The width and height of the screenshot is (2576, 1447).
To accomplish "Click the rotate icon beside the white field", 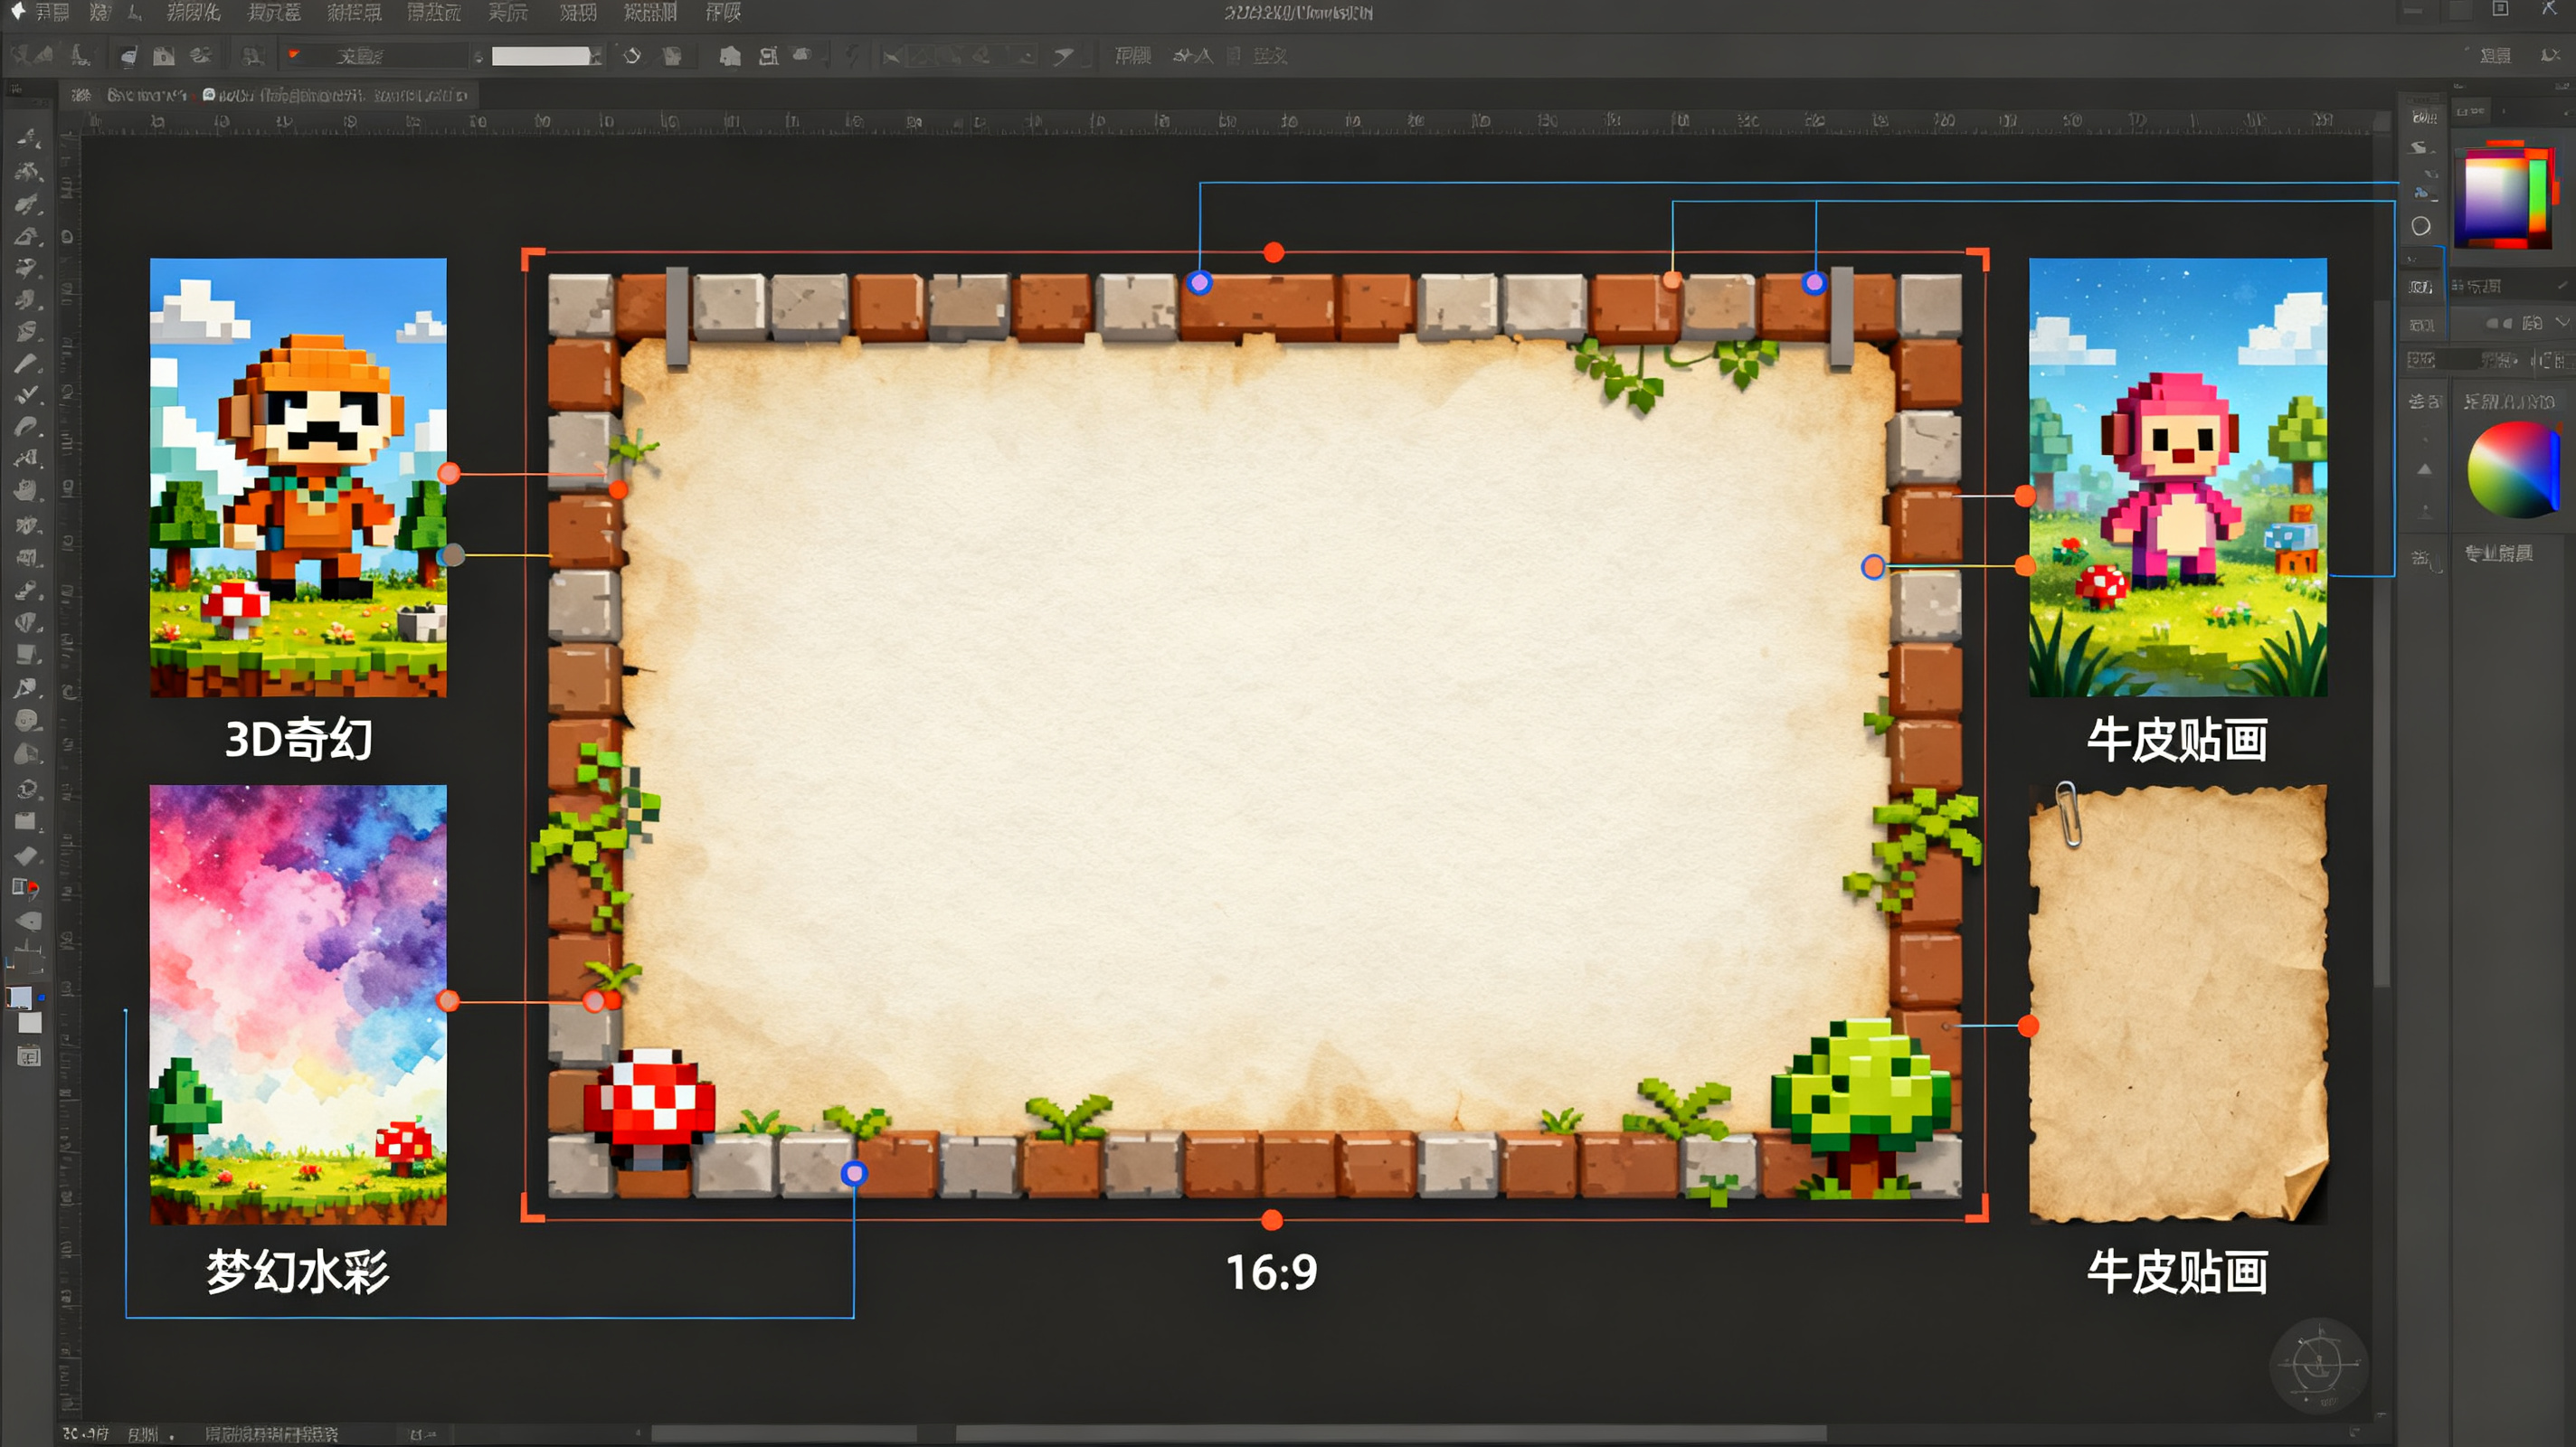I will [x=632, y=56].
